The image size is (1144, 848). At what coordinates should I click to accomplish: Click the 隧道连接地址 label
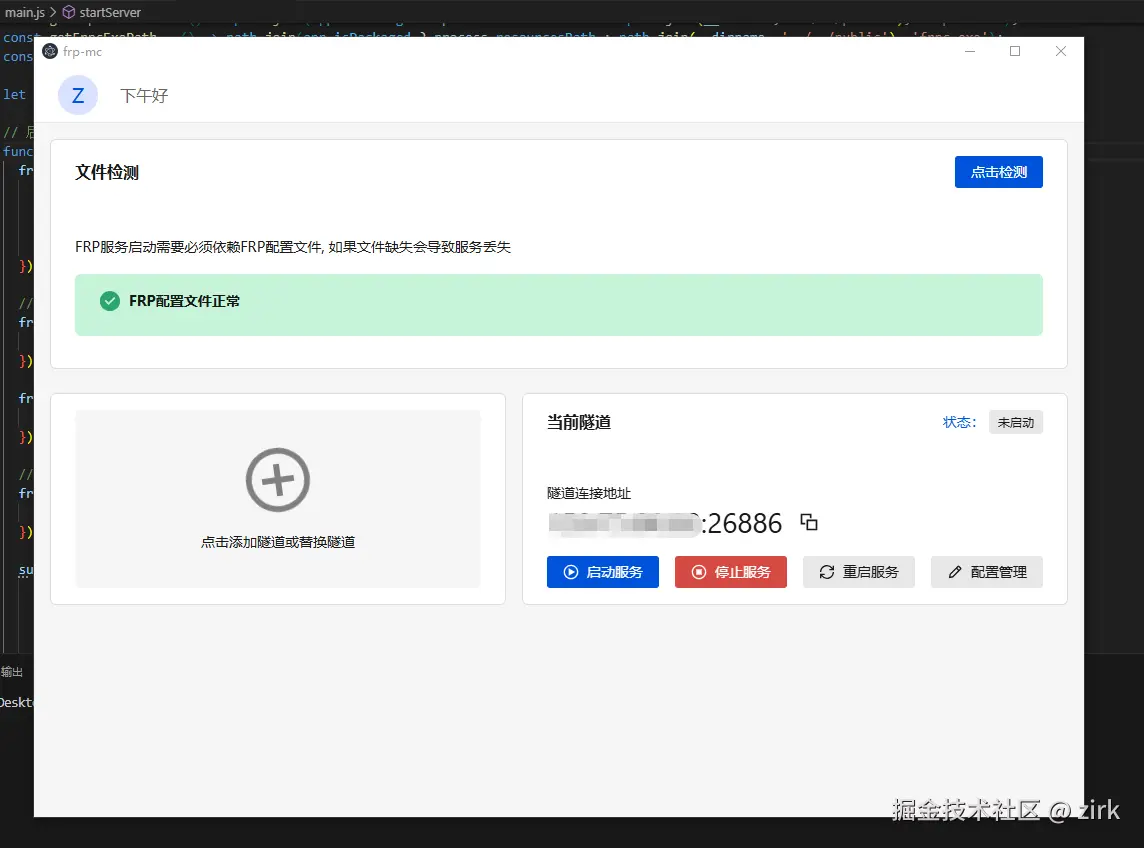tap(589, 493)
